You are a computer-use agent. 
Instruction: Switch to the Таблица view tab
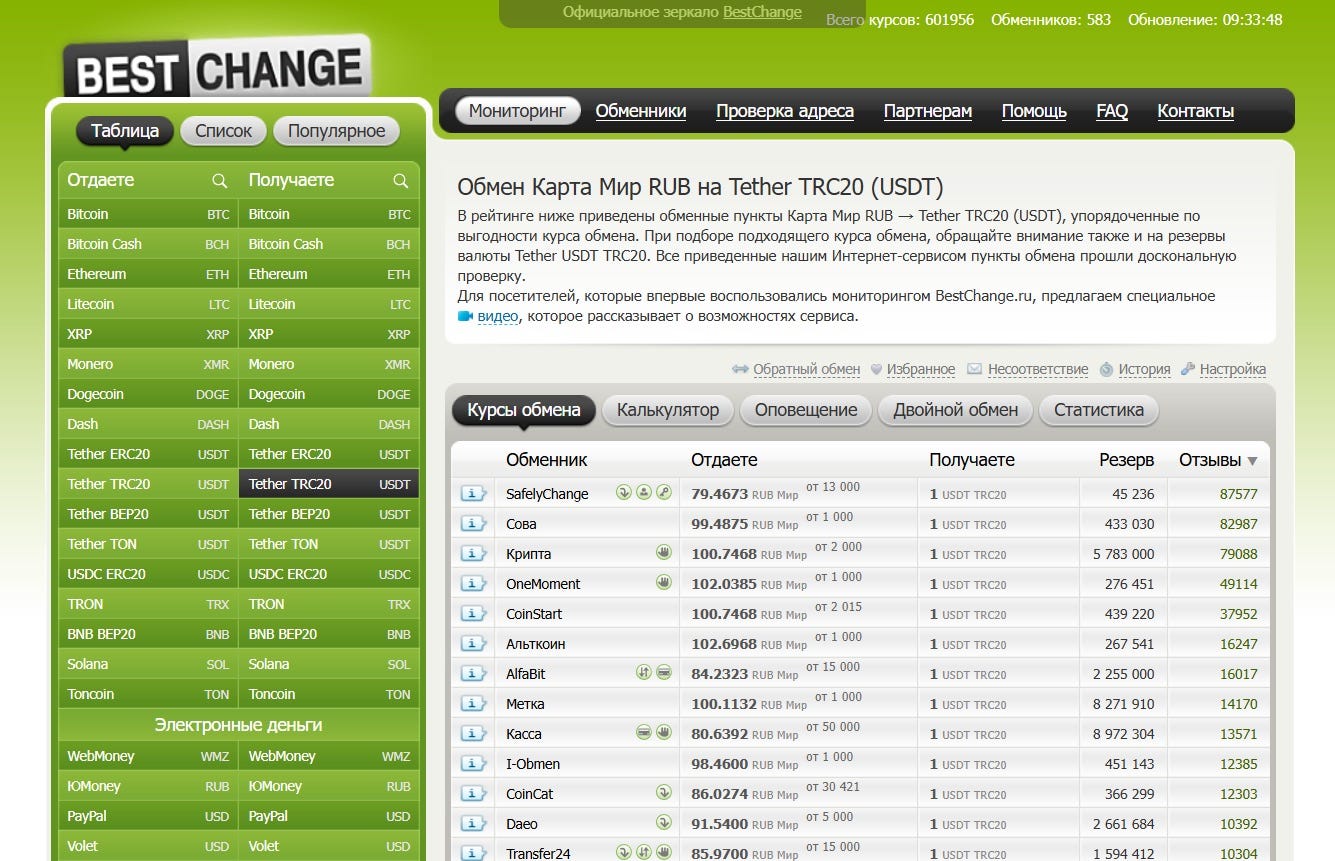[125, 131]
